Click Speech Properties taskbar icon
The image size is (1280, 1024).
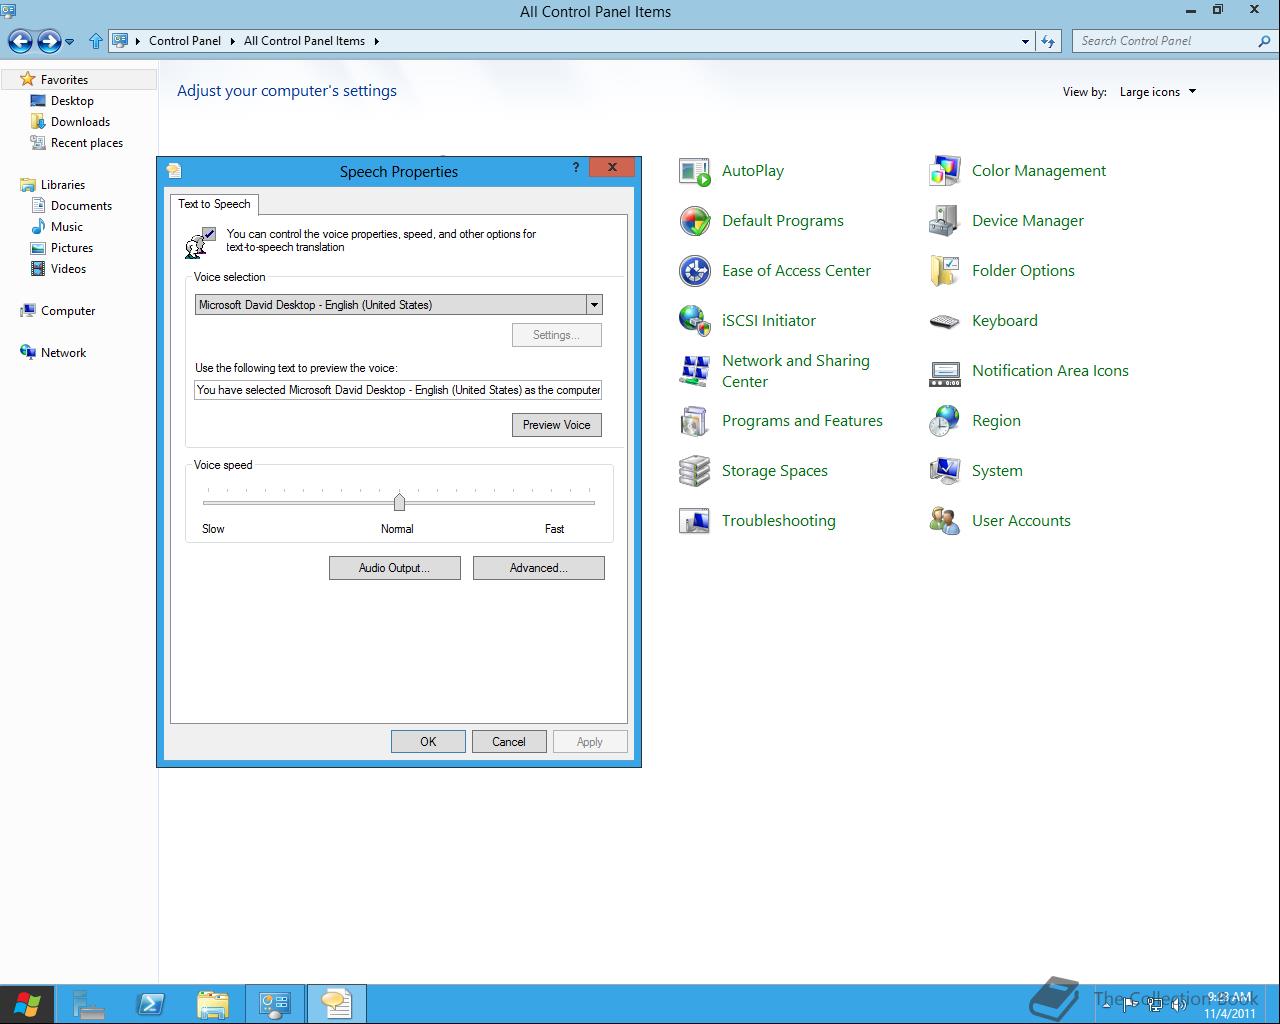[x=337, y=1004]
